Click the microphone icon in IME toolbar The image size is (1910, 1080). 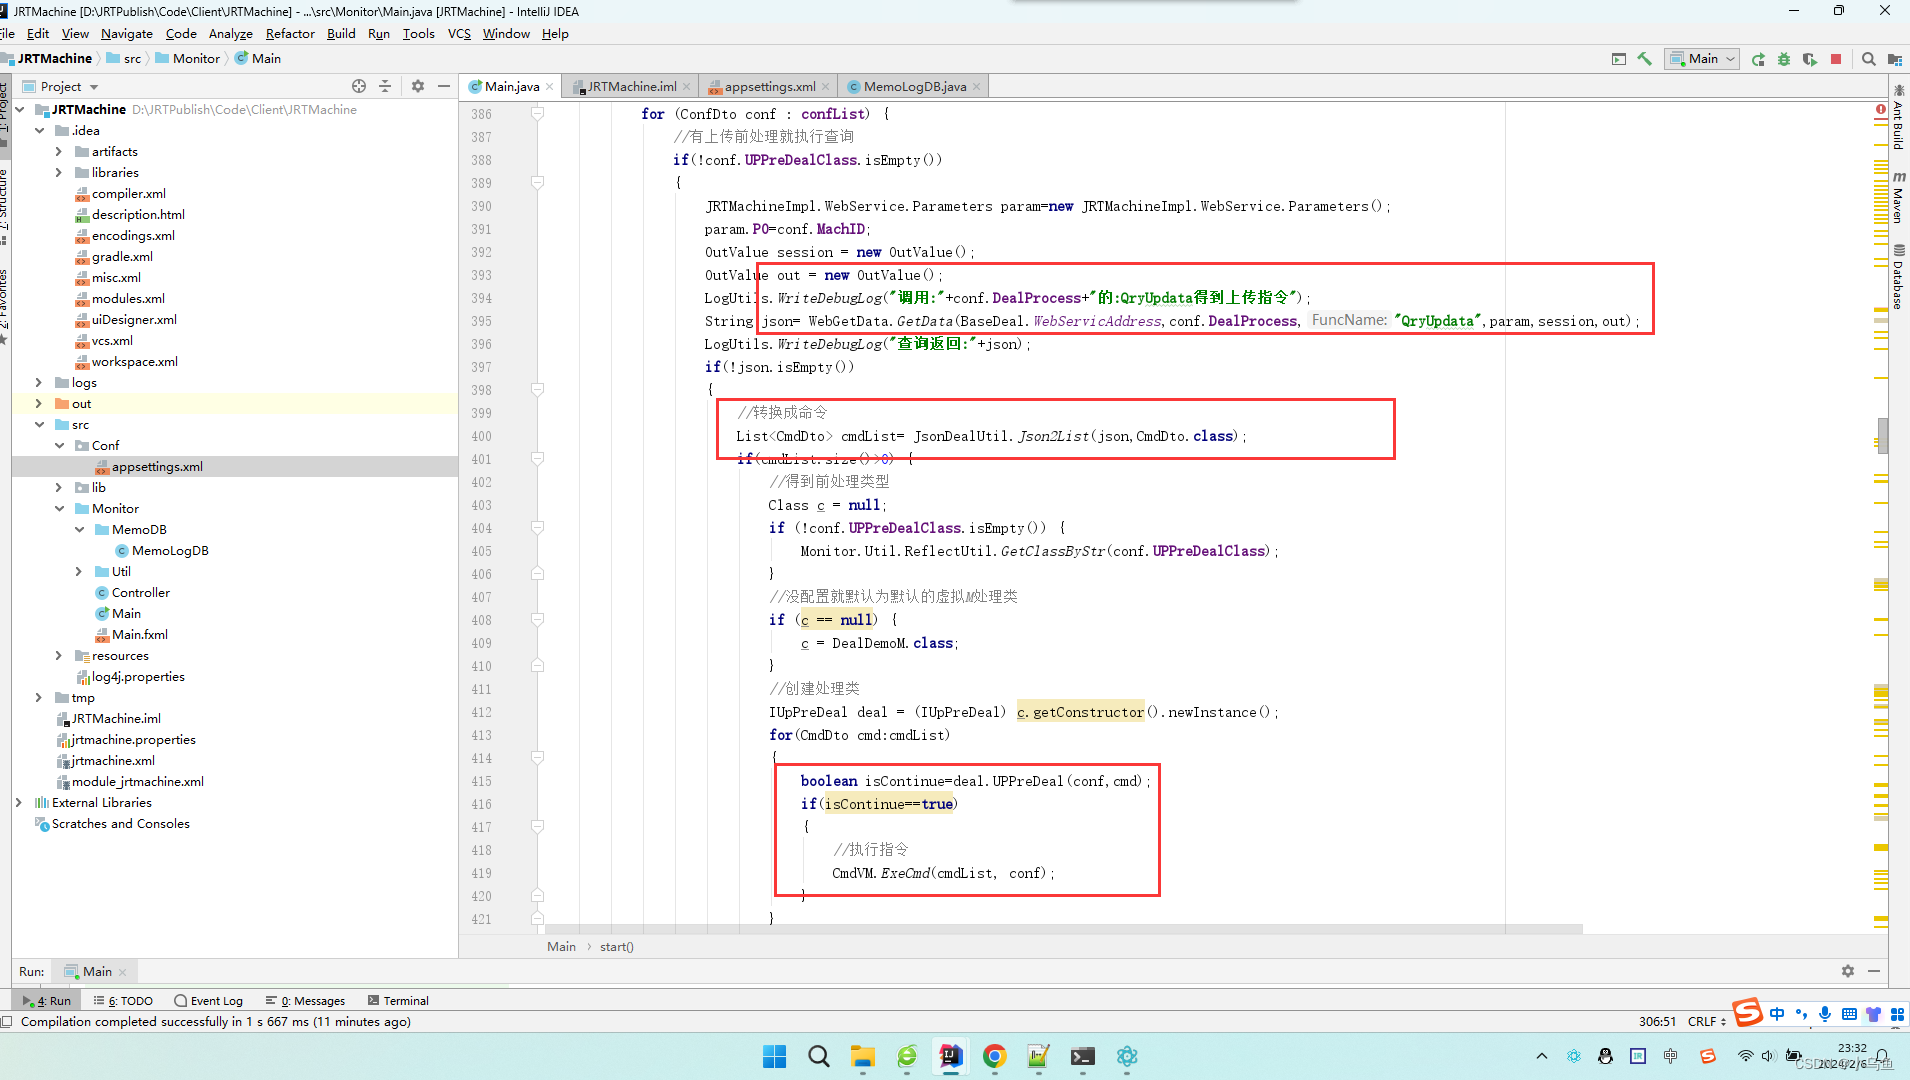(1825, 1014)
